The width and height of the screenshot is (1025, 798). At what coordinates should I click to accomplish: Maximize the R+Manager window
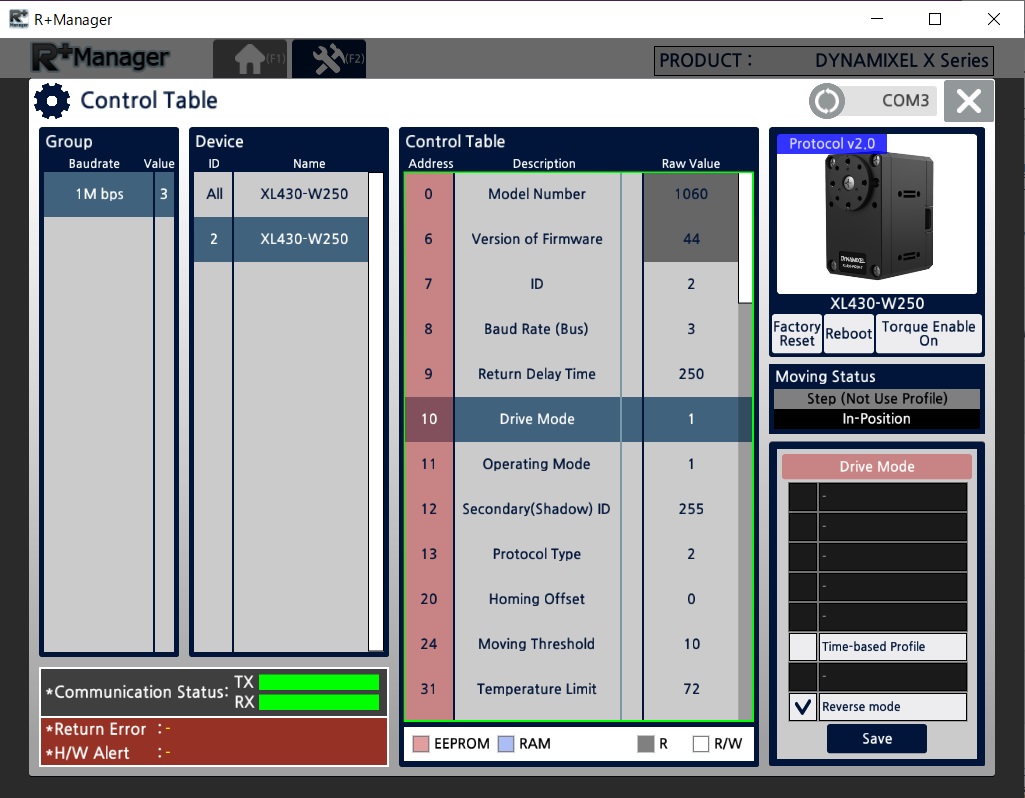(935, 19)
